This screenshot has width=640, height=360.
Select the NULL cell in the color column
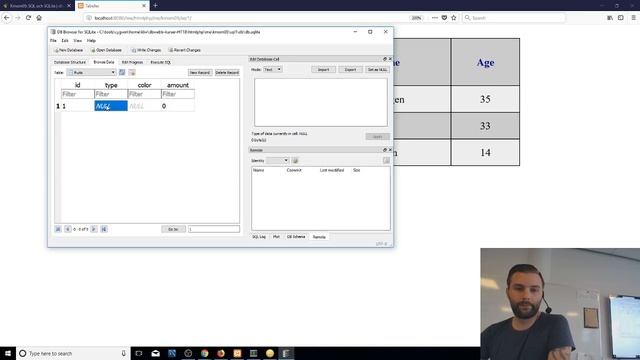pyautogui.click(x=144, y=106)
